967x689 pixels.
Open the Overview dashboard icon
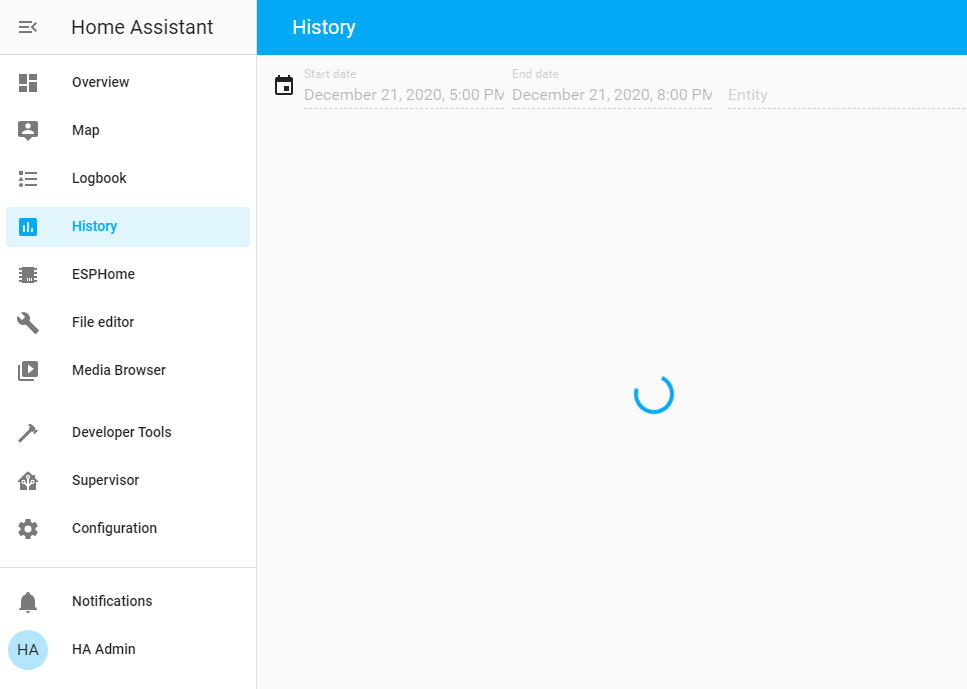tap(28, 82)
